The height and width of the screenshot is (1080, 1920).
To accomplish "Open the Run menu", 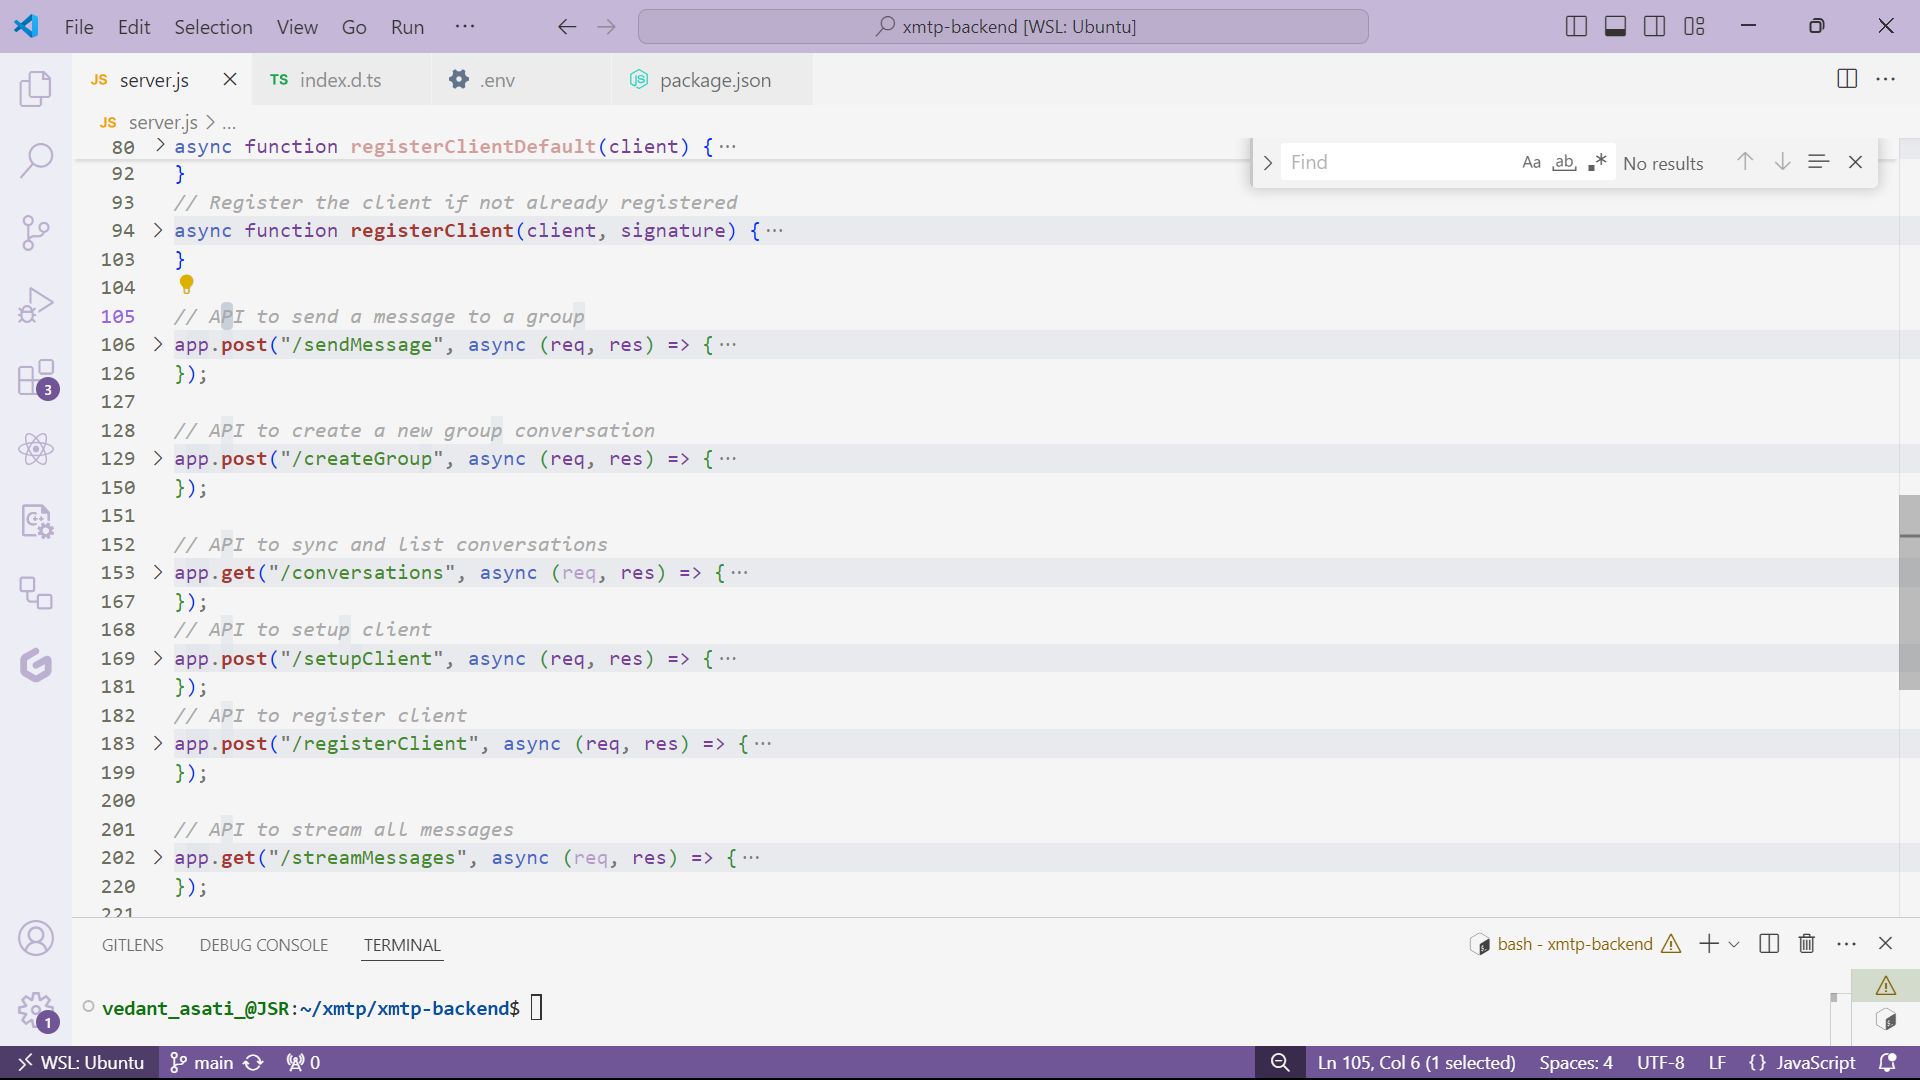I will pos(407,27).
